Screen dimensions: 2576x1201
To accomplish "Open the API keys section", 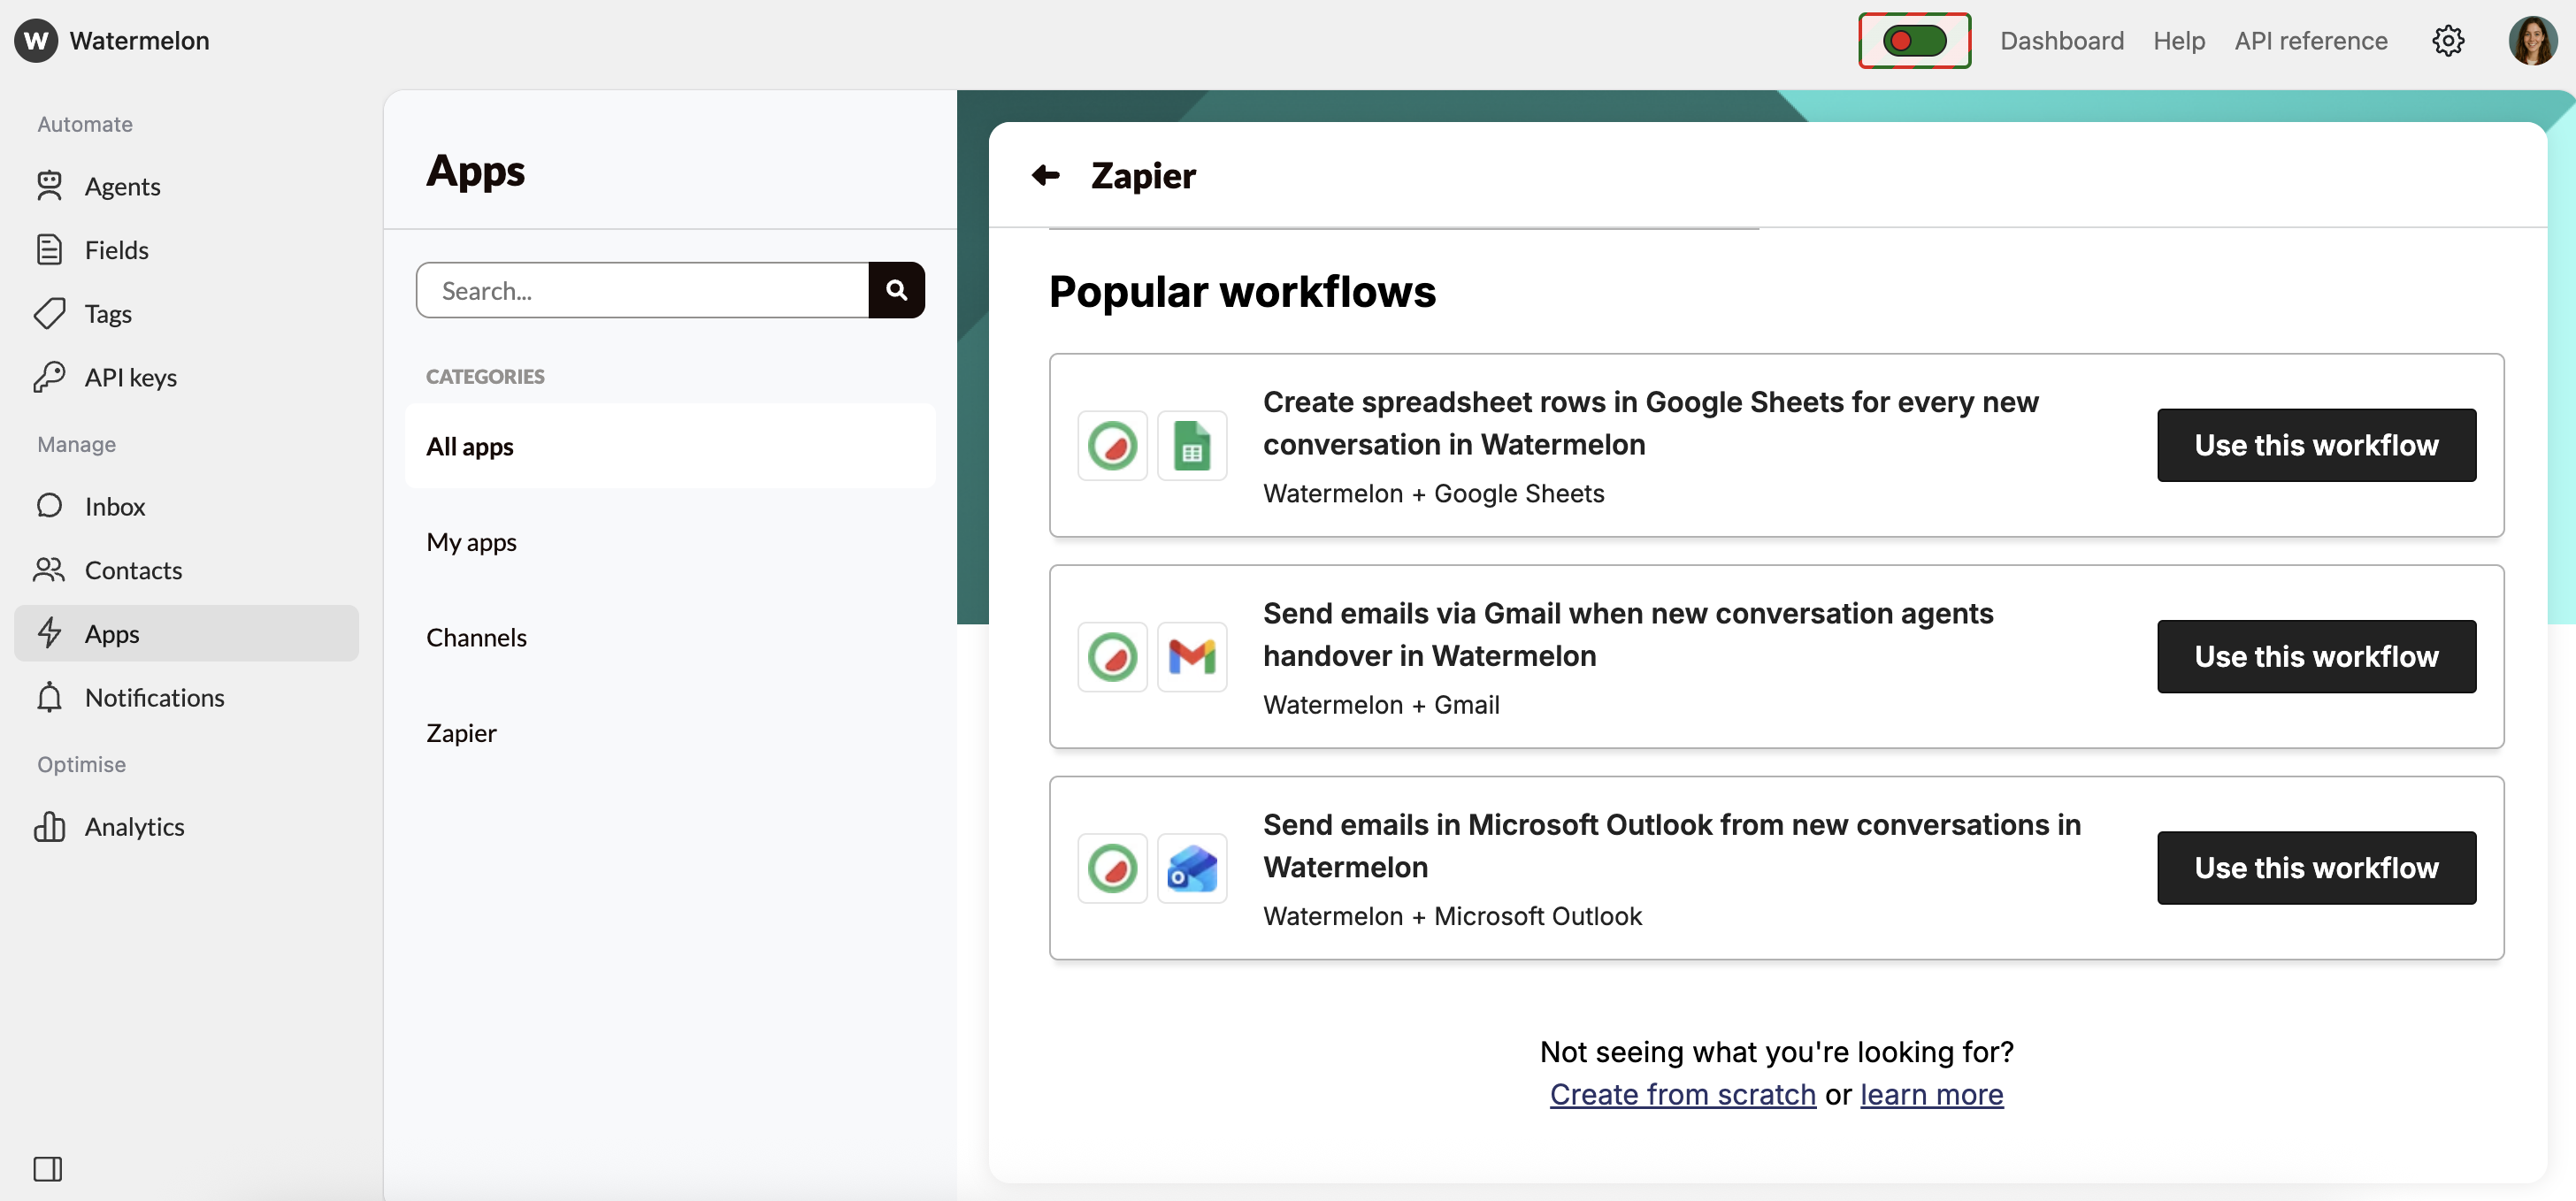I will pos(129,377).
